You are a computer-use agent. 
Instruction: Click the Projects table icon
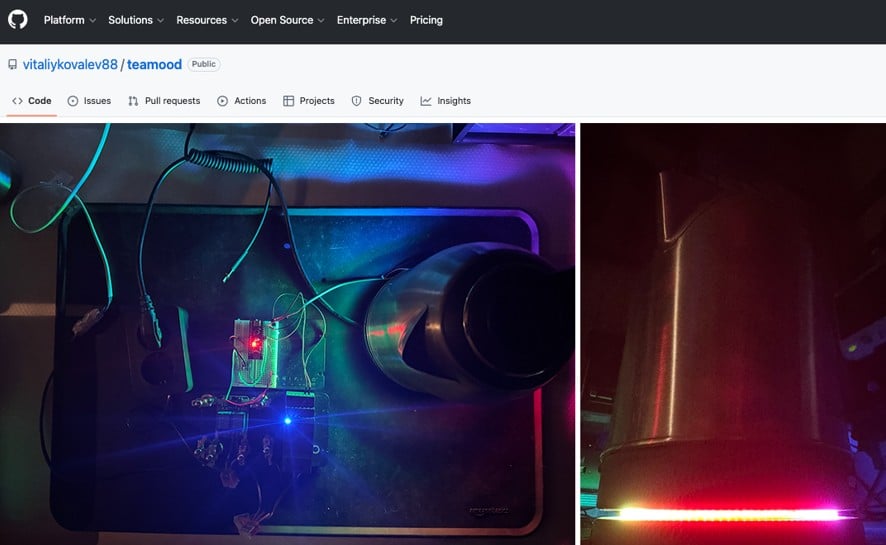pyautogui.click(x=289, y=101)
